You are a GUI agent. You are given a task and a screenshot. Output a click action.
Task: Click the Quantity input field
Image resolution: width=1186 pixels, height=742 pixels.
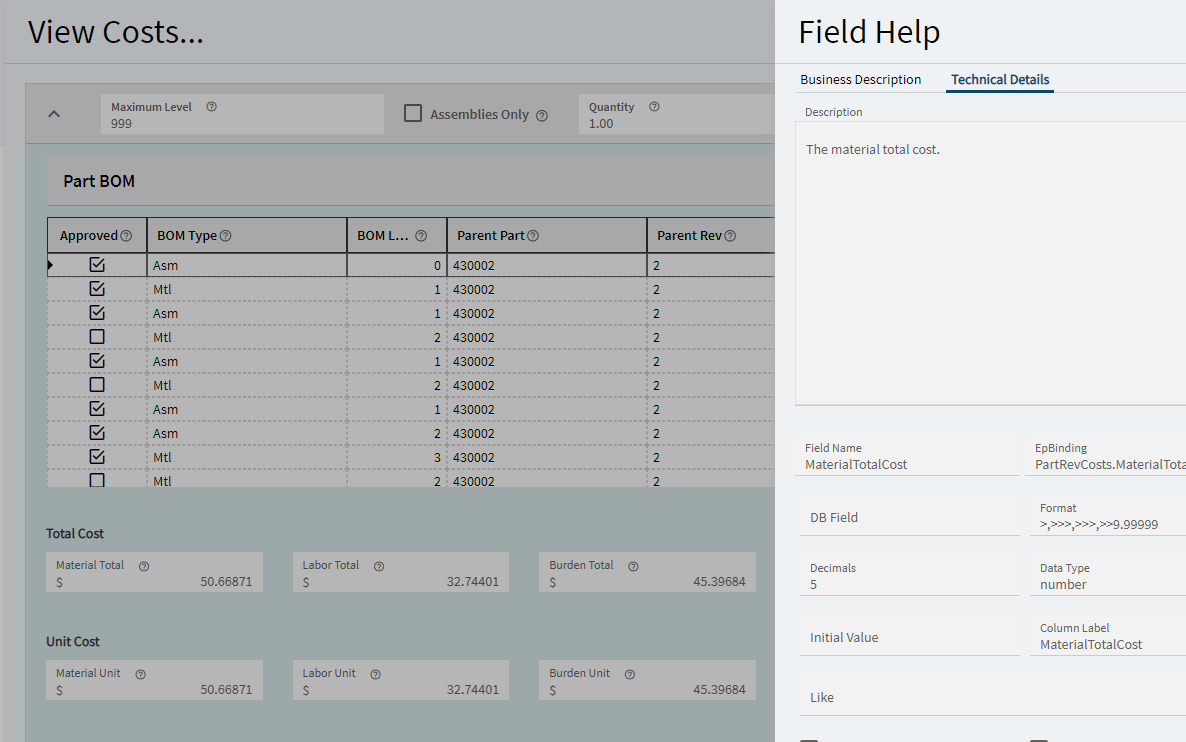point(677,114)
